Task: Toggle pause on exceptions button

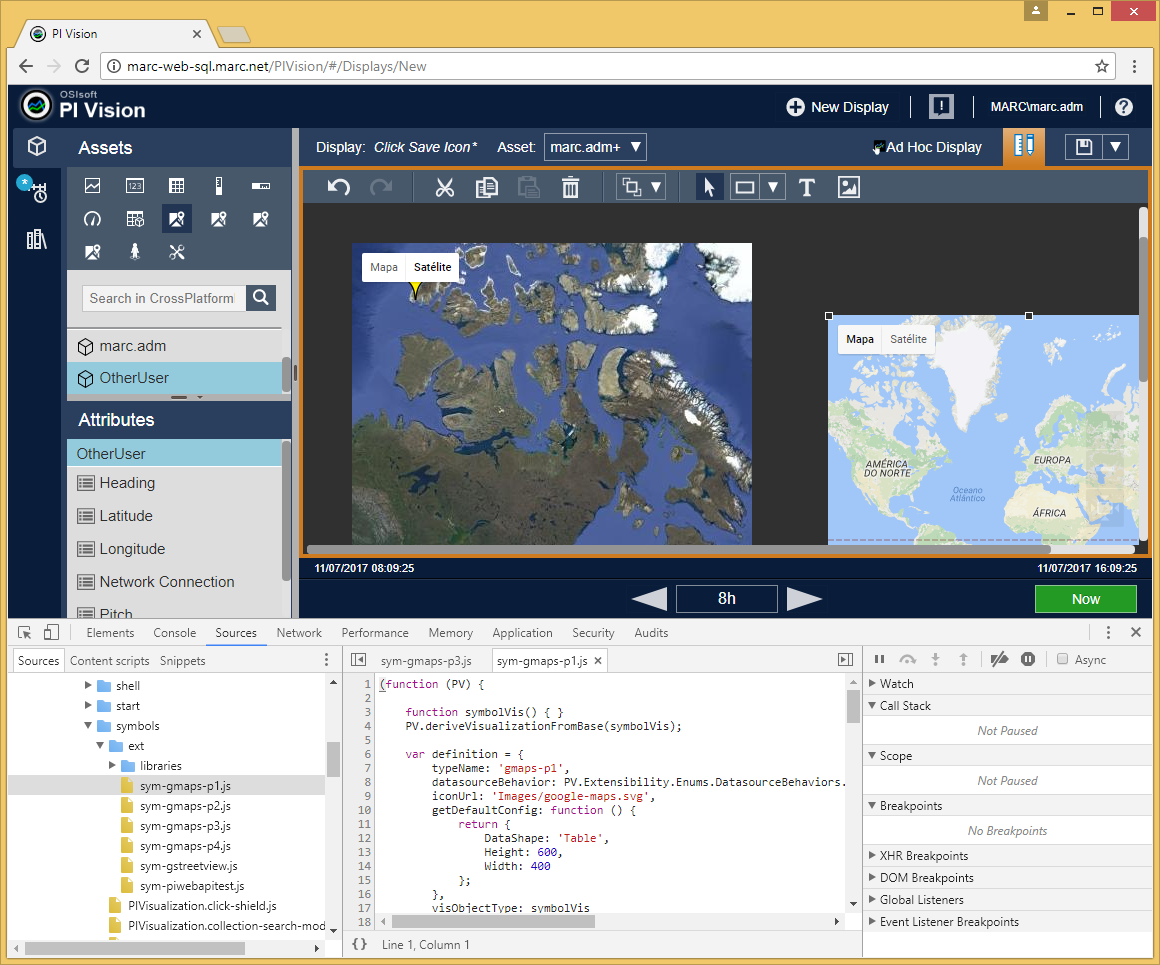Action: [x=1028, y=659]
